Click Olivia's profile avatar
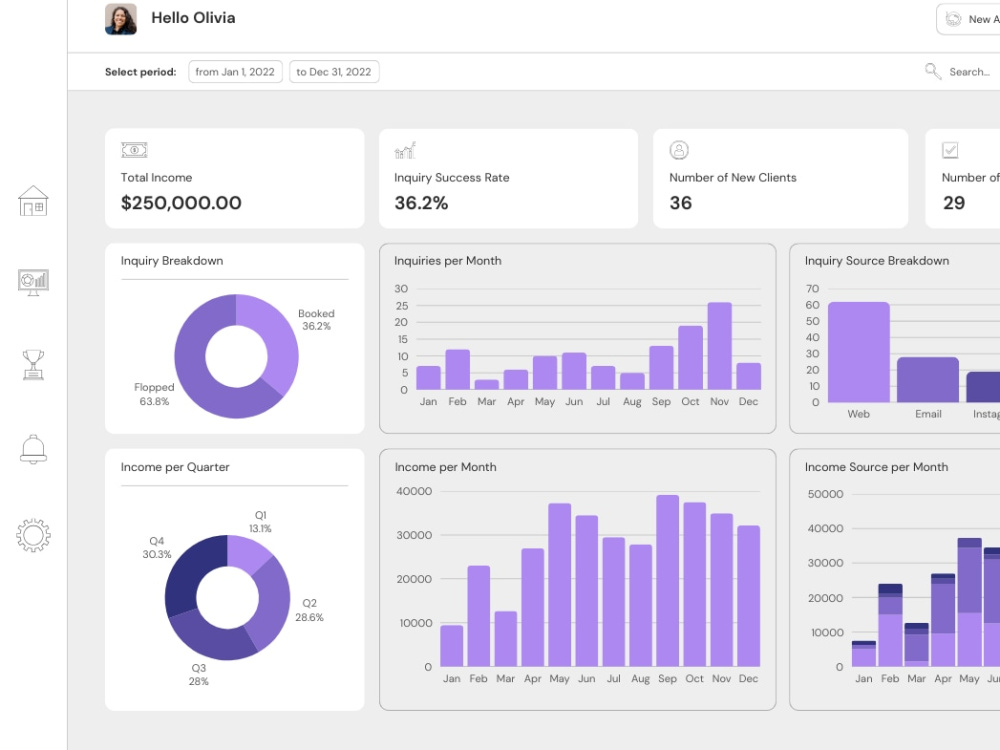This screenshot has width=1000, height=750. [121, 19]
